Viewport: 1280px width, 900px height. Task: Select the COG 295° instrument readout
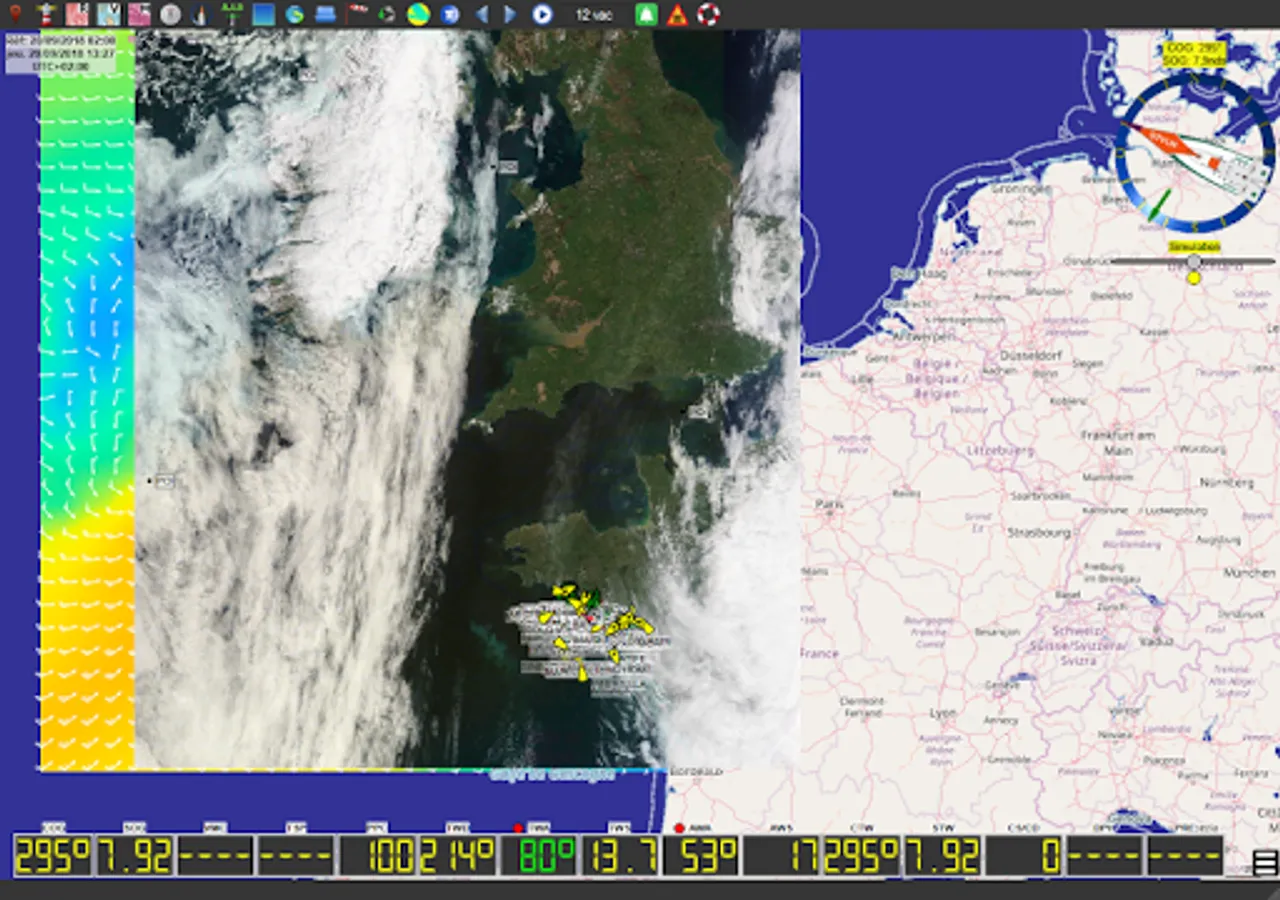pos(52,856)
